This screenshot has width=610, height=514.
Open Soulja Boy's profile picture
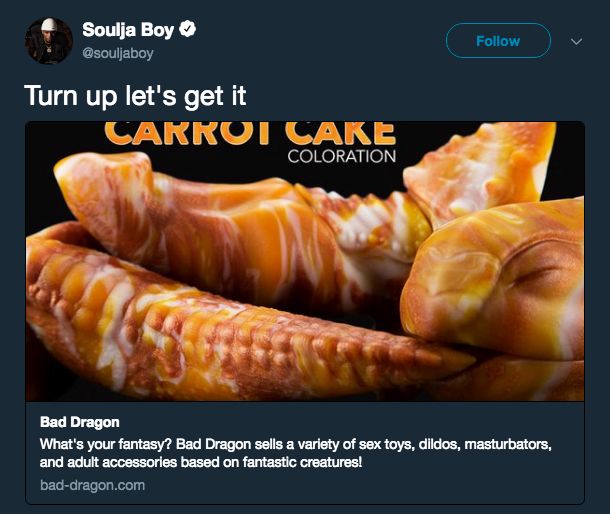pyautogui.click(x=49, y=41)
